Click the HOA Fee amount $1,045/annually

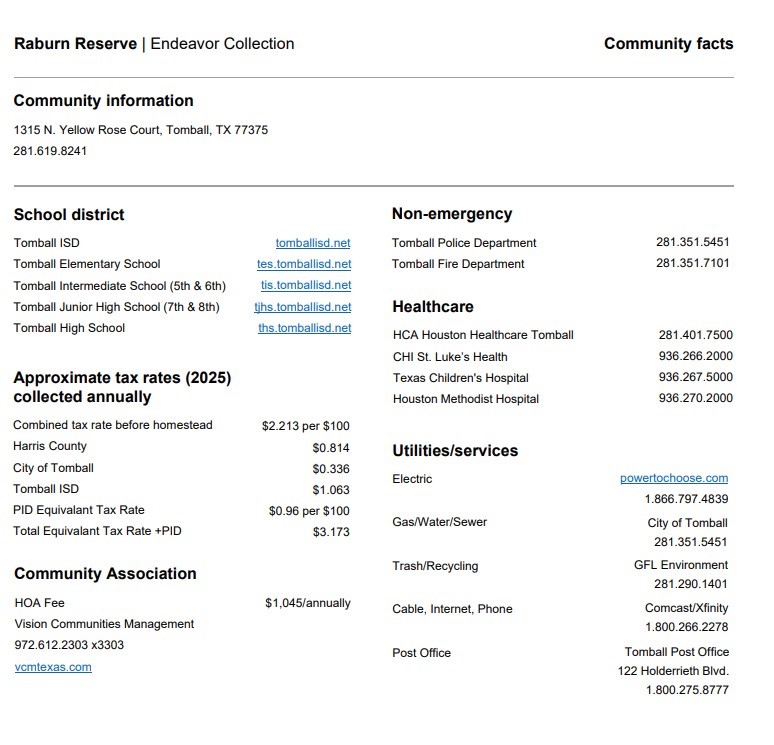[x=308, y=603]
